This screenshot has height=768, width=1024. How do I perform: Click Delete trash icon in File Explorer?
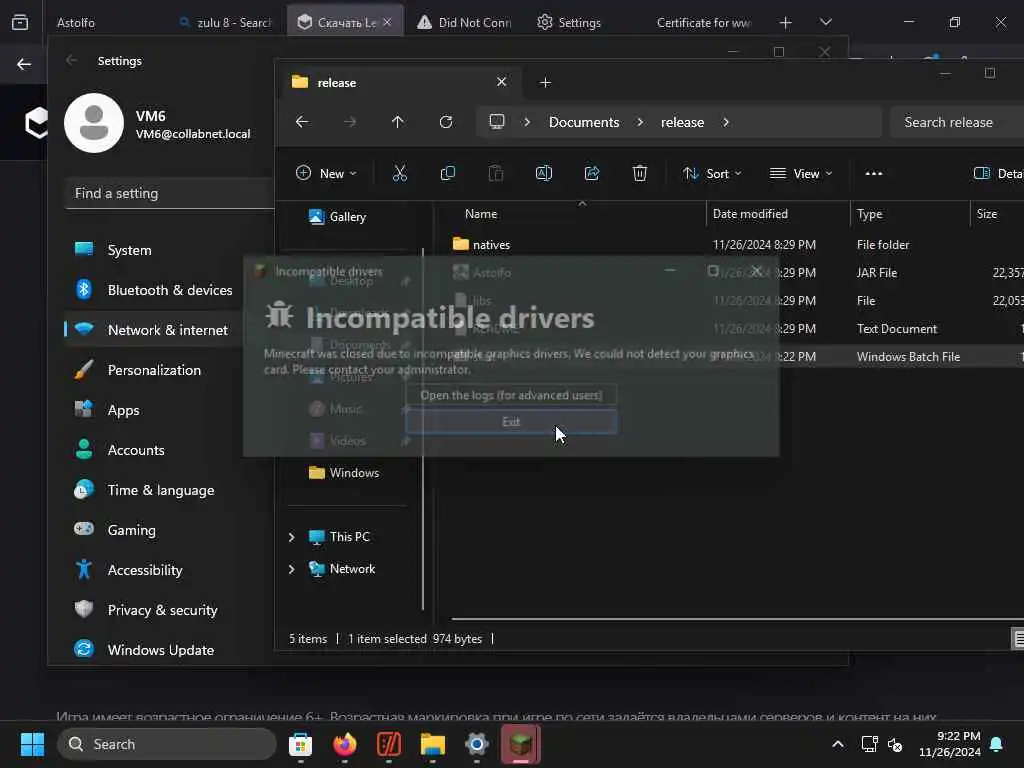(x=640, y=174)
